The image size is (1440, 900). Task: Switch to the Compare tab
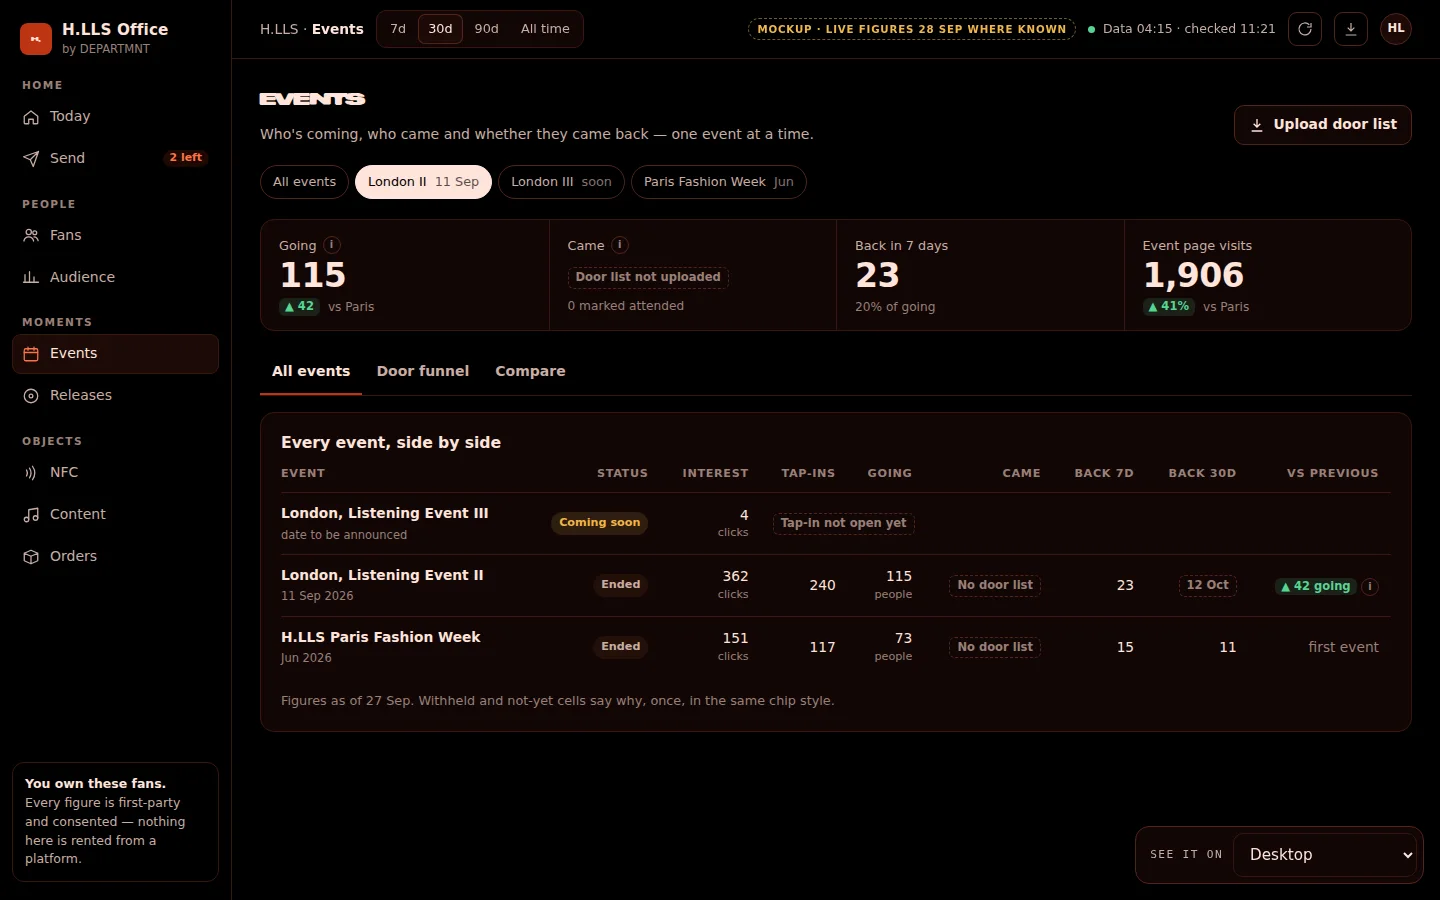coord(530,371)
